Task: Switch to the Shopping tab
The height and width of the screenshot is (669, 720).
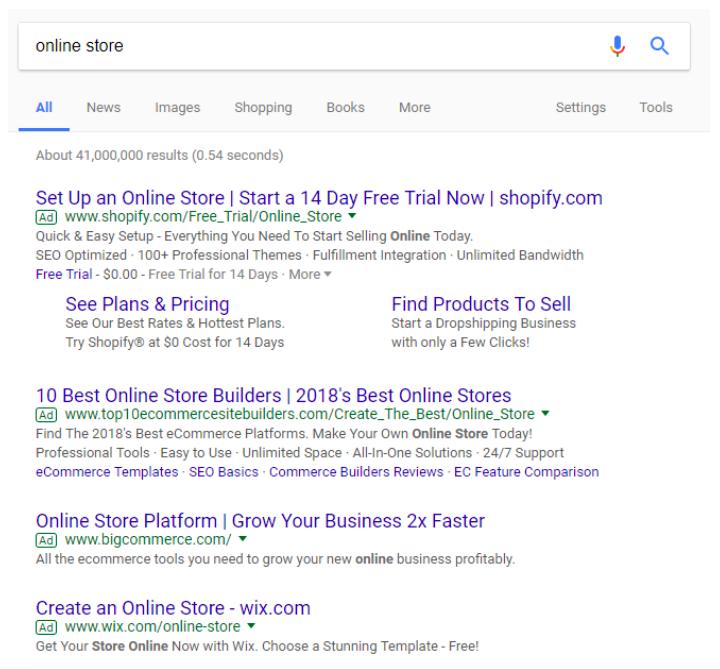Action: click(263, 107)
